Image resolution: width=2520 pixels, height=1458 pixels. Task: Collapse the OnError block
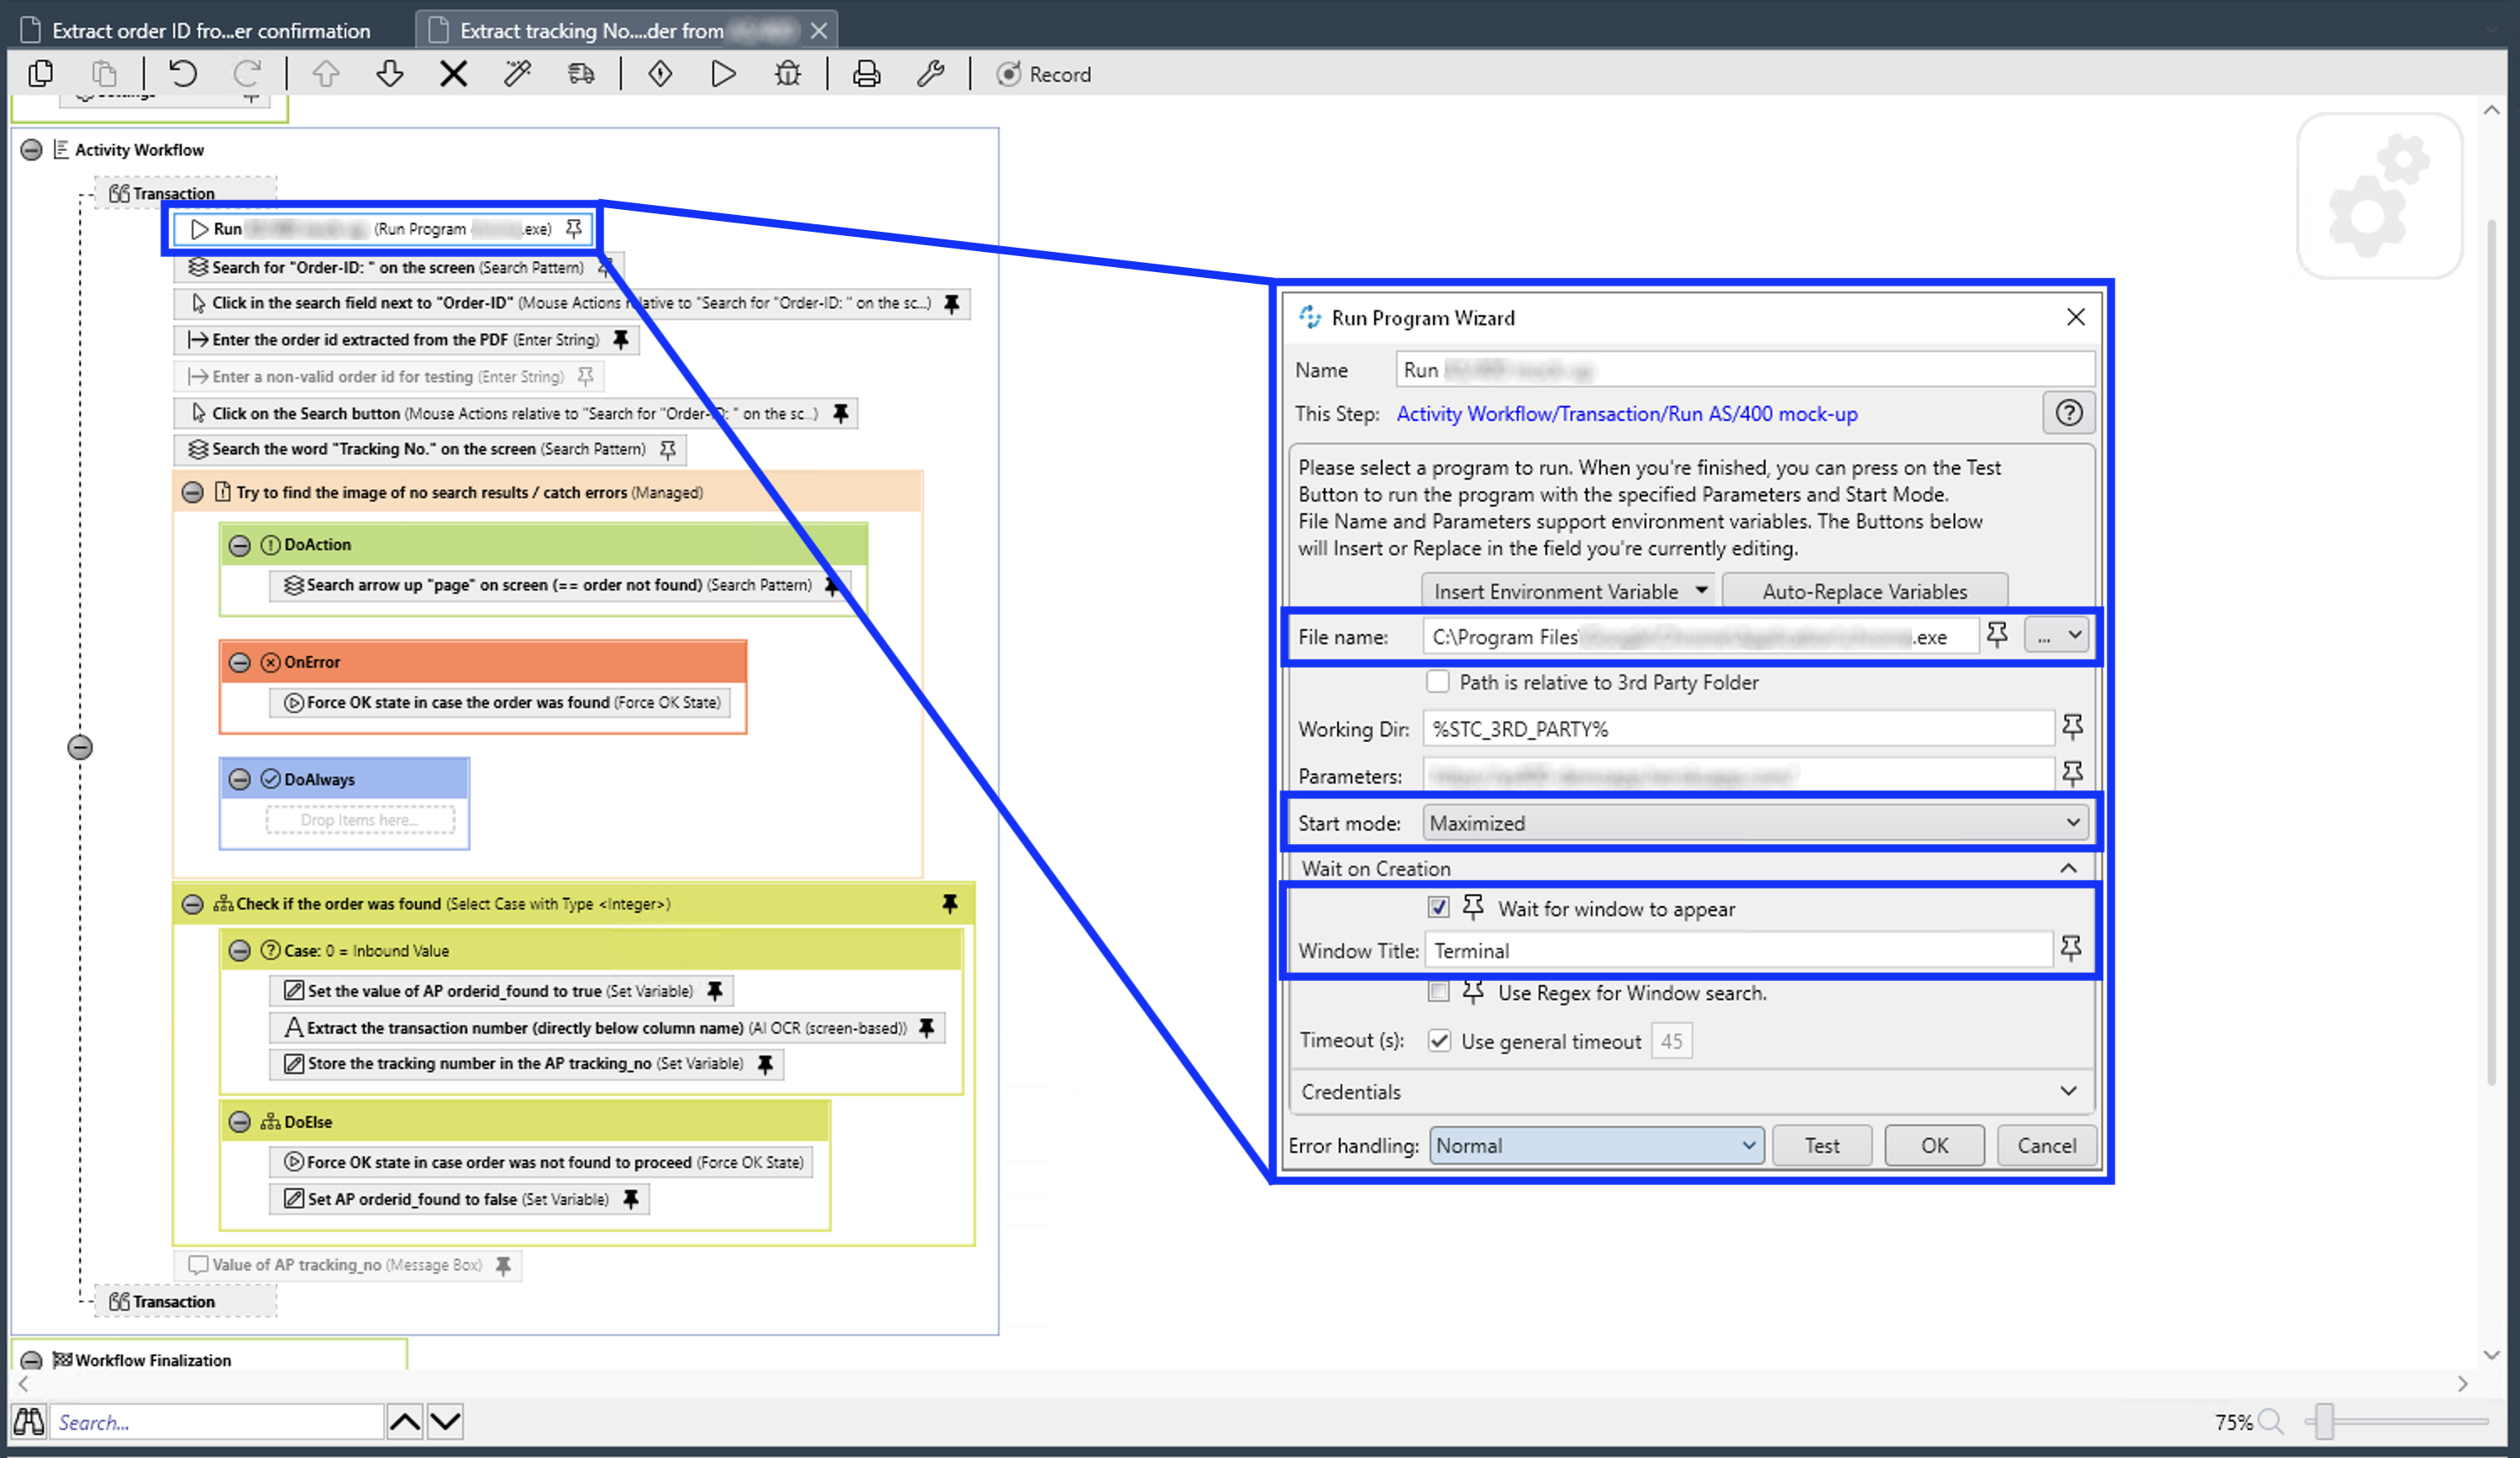click(x=240, y=662)
